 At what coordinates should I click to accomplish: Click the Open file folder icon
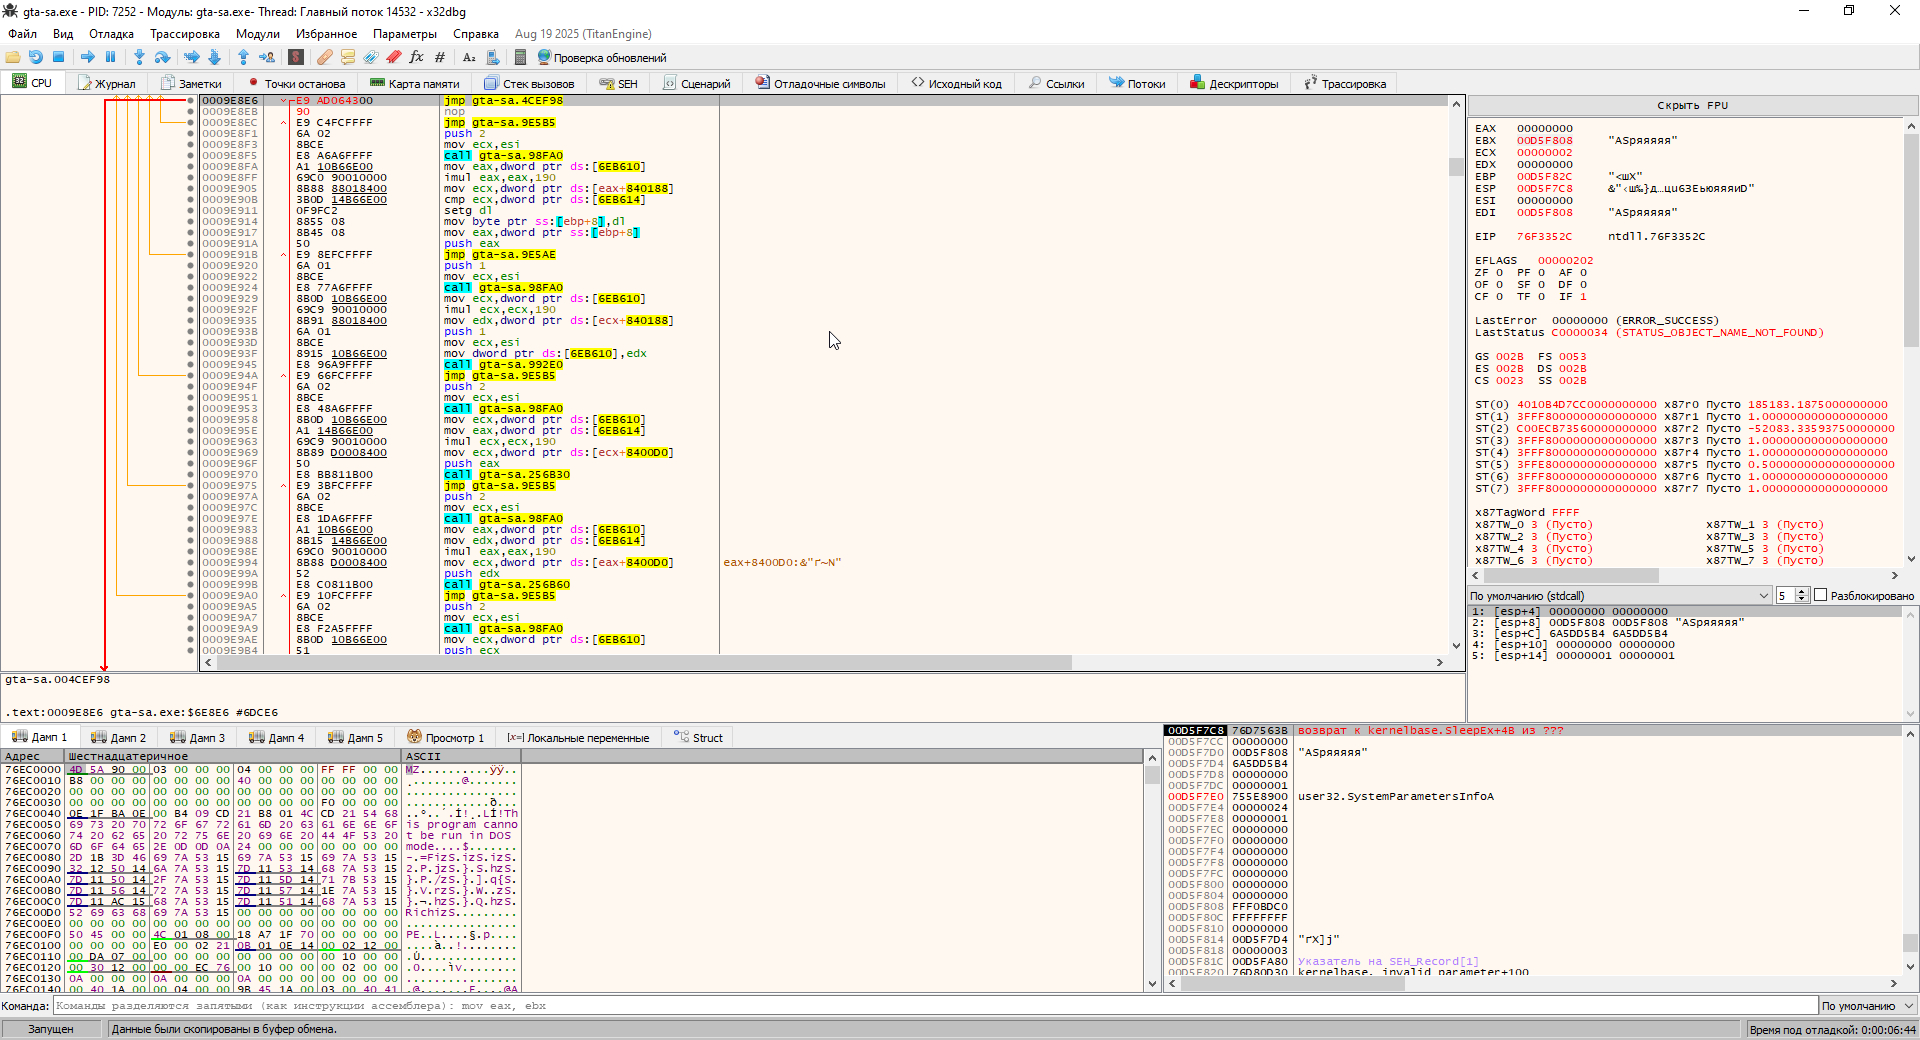coord(13,57)
